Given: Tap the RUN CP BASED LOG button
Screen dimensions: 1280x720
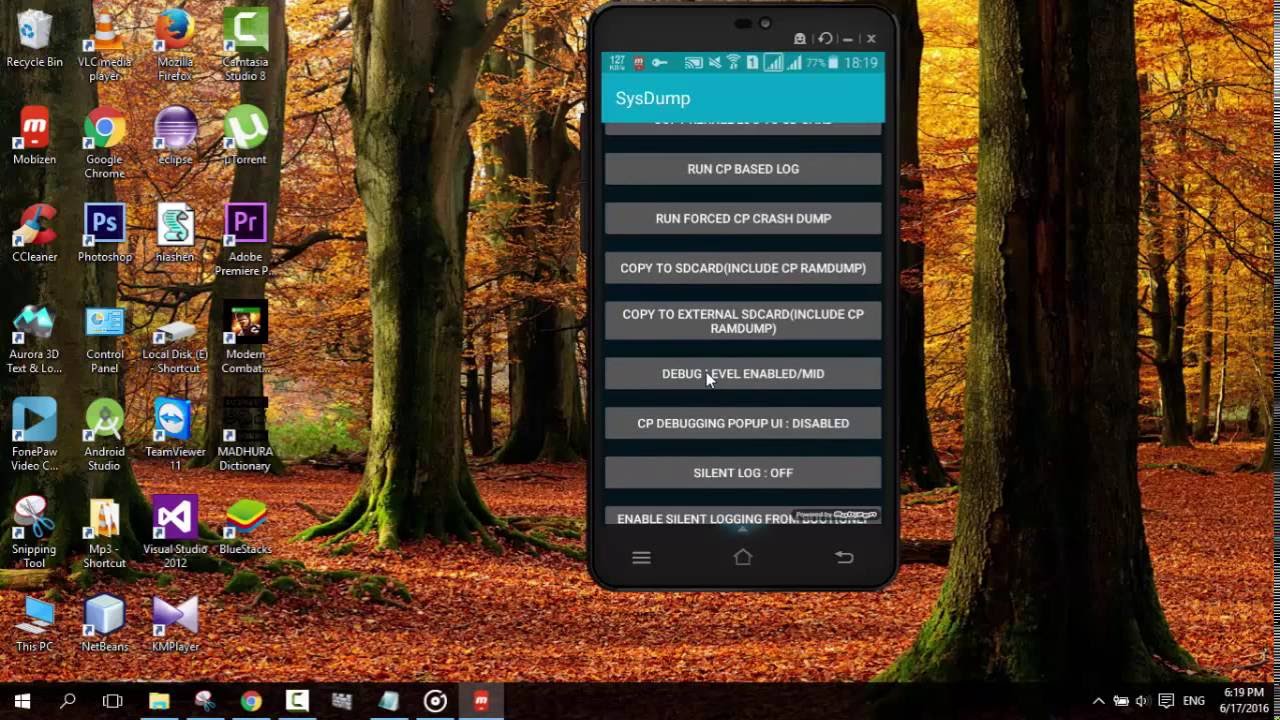Looking at the screenshot, I should (x=743, y=169).
